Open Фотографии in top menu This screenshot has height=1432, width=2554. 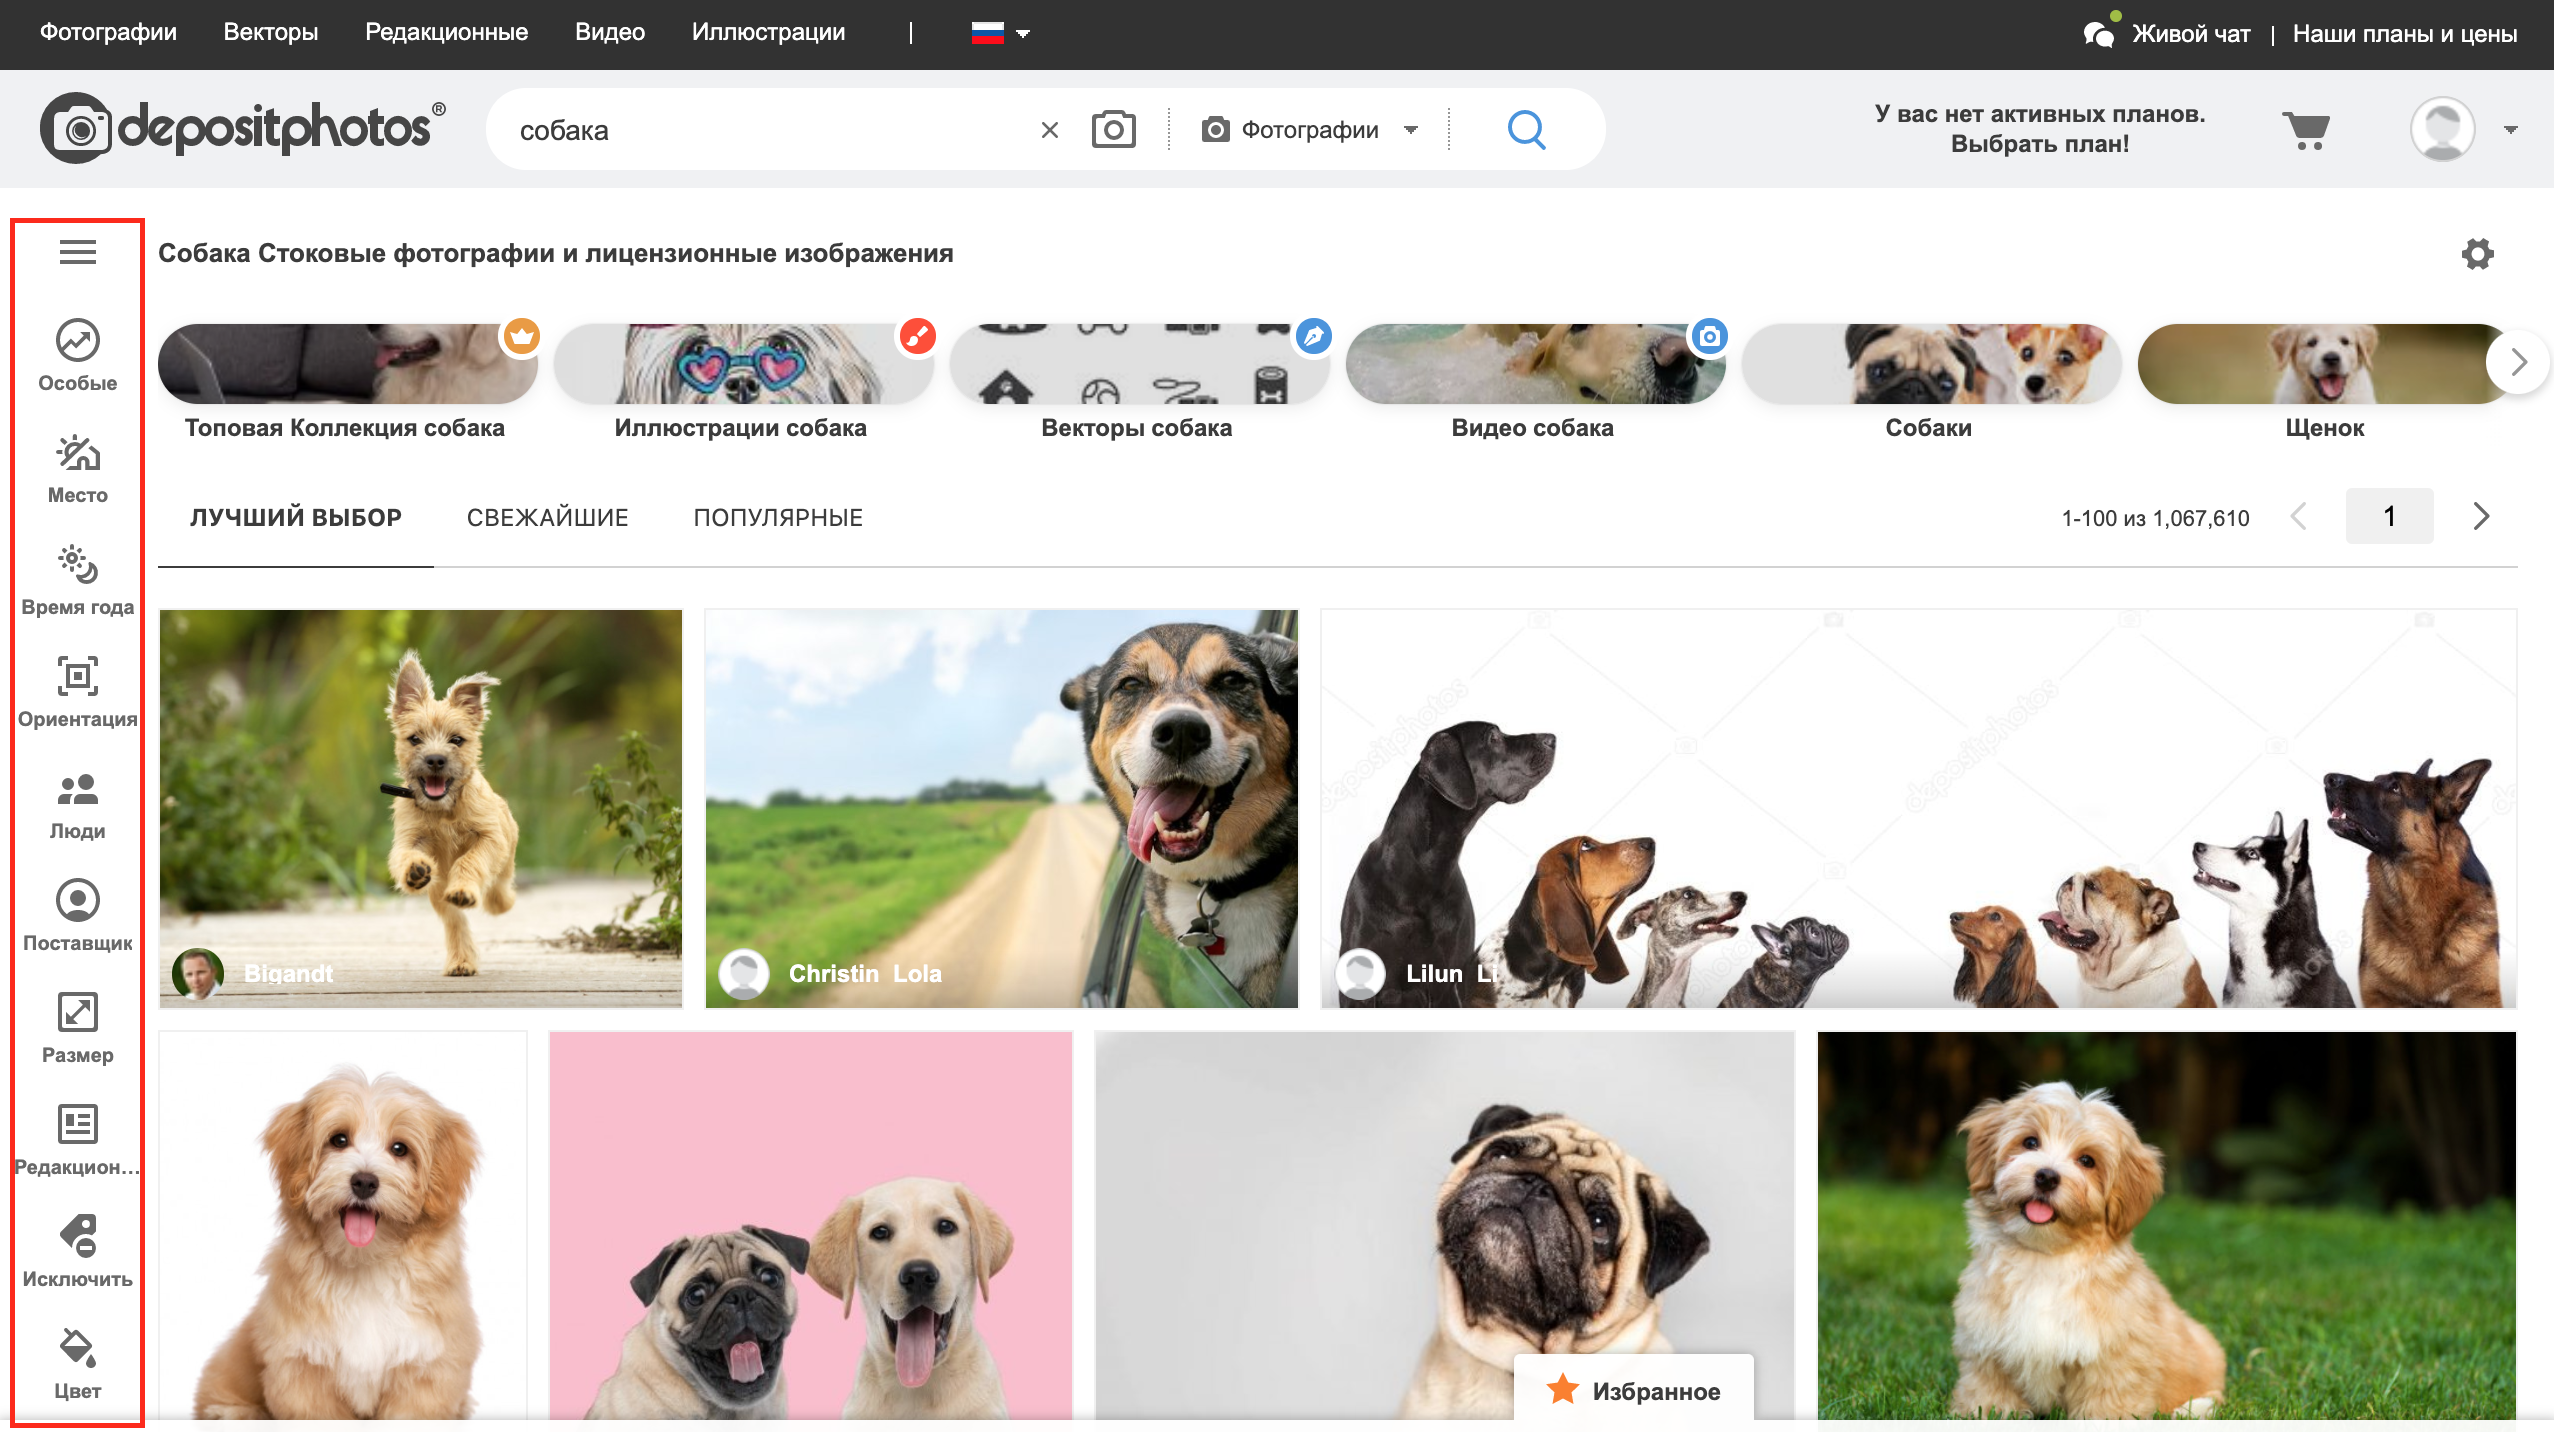(108, 32)
